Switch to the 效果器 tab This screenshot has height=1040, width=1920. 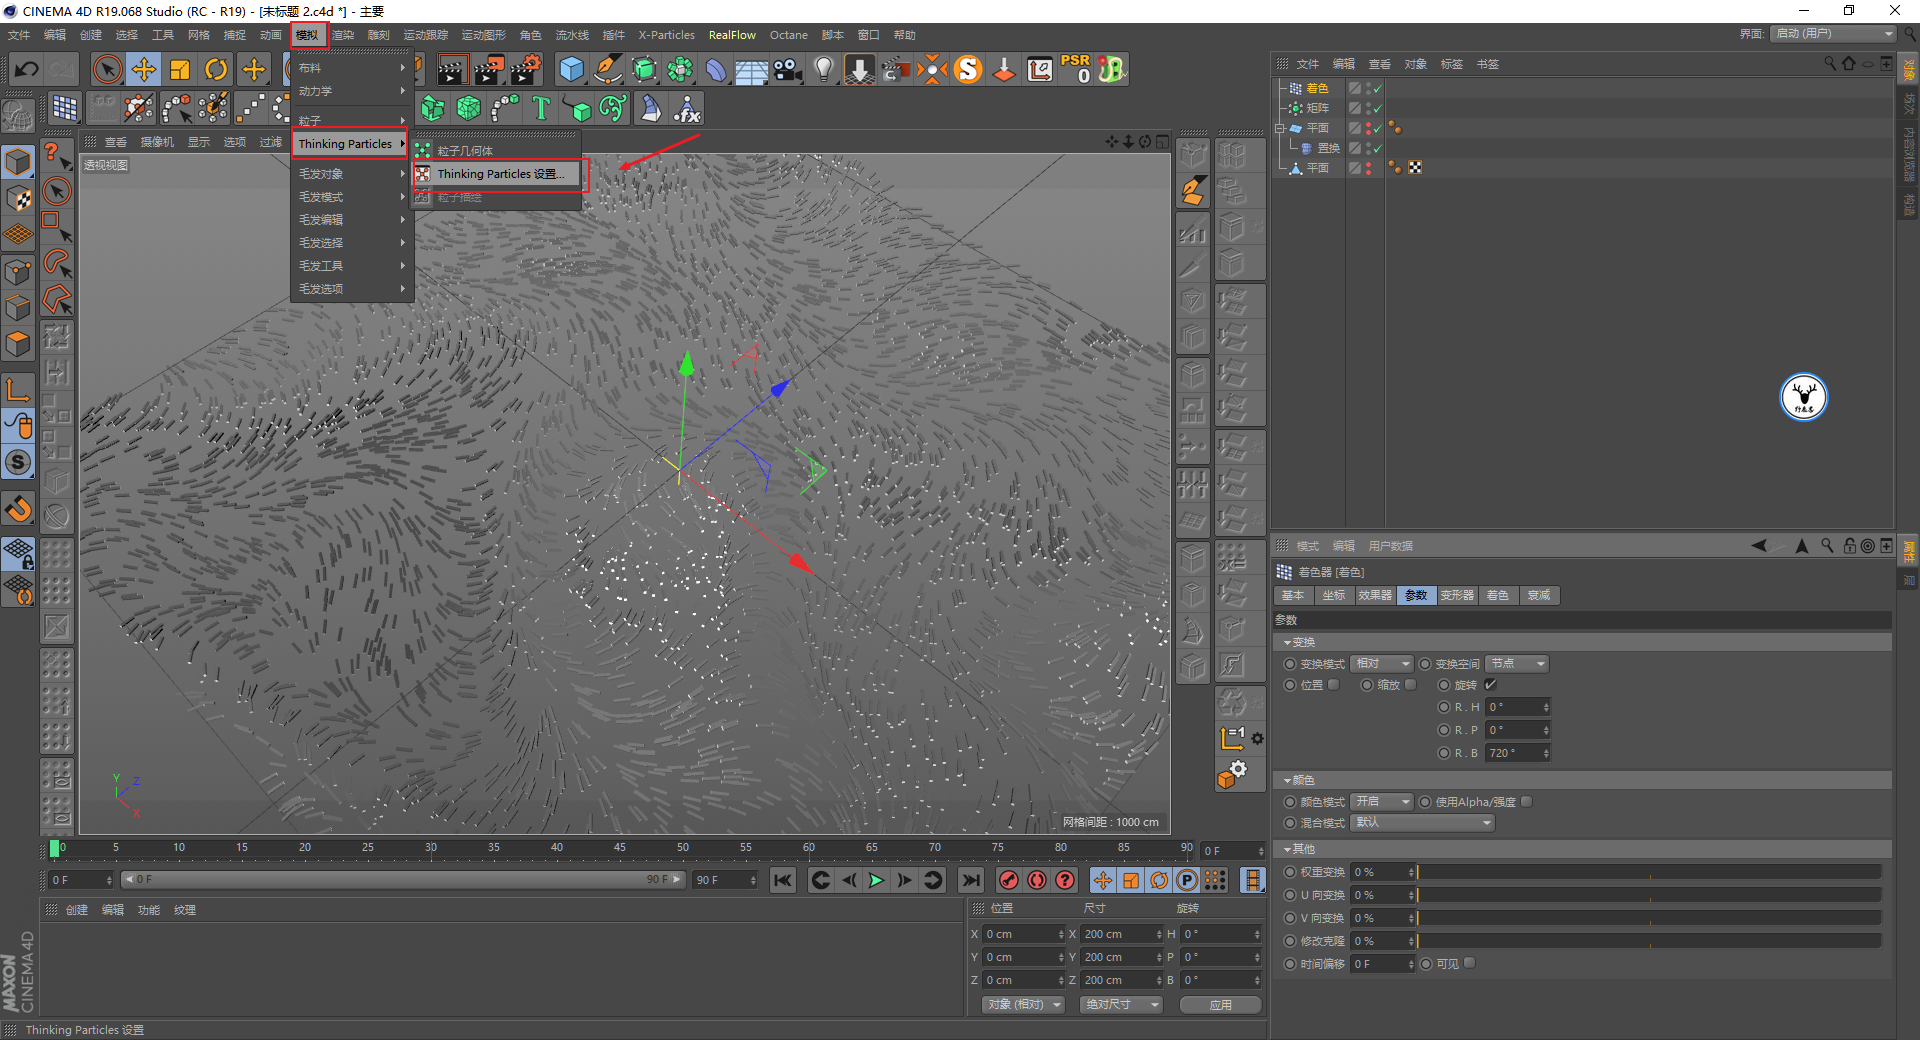click(x=1375, y=595)
